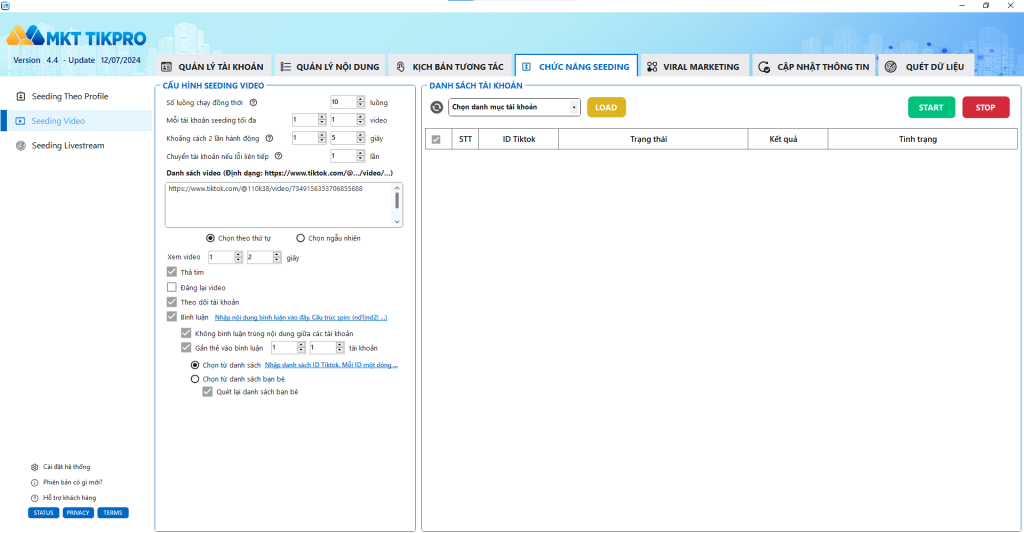The width and height of the screenshot is (1024, 533).
Task: Click the MKT TIKPRO logo
Action: pyautogui.click(x=76, y=37)
